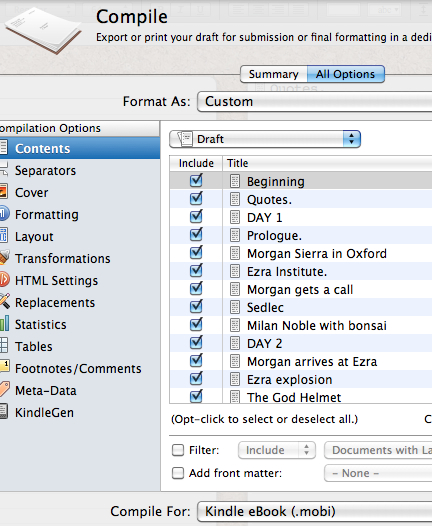
Task: Click the document icon beside Ezra explosion
Action: tap(235, 379)
